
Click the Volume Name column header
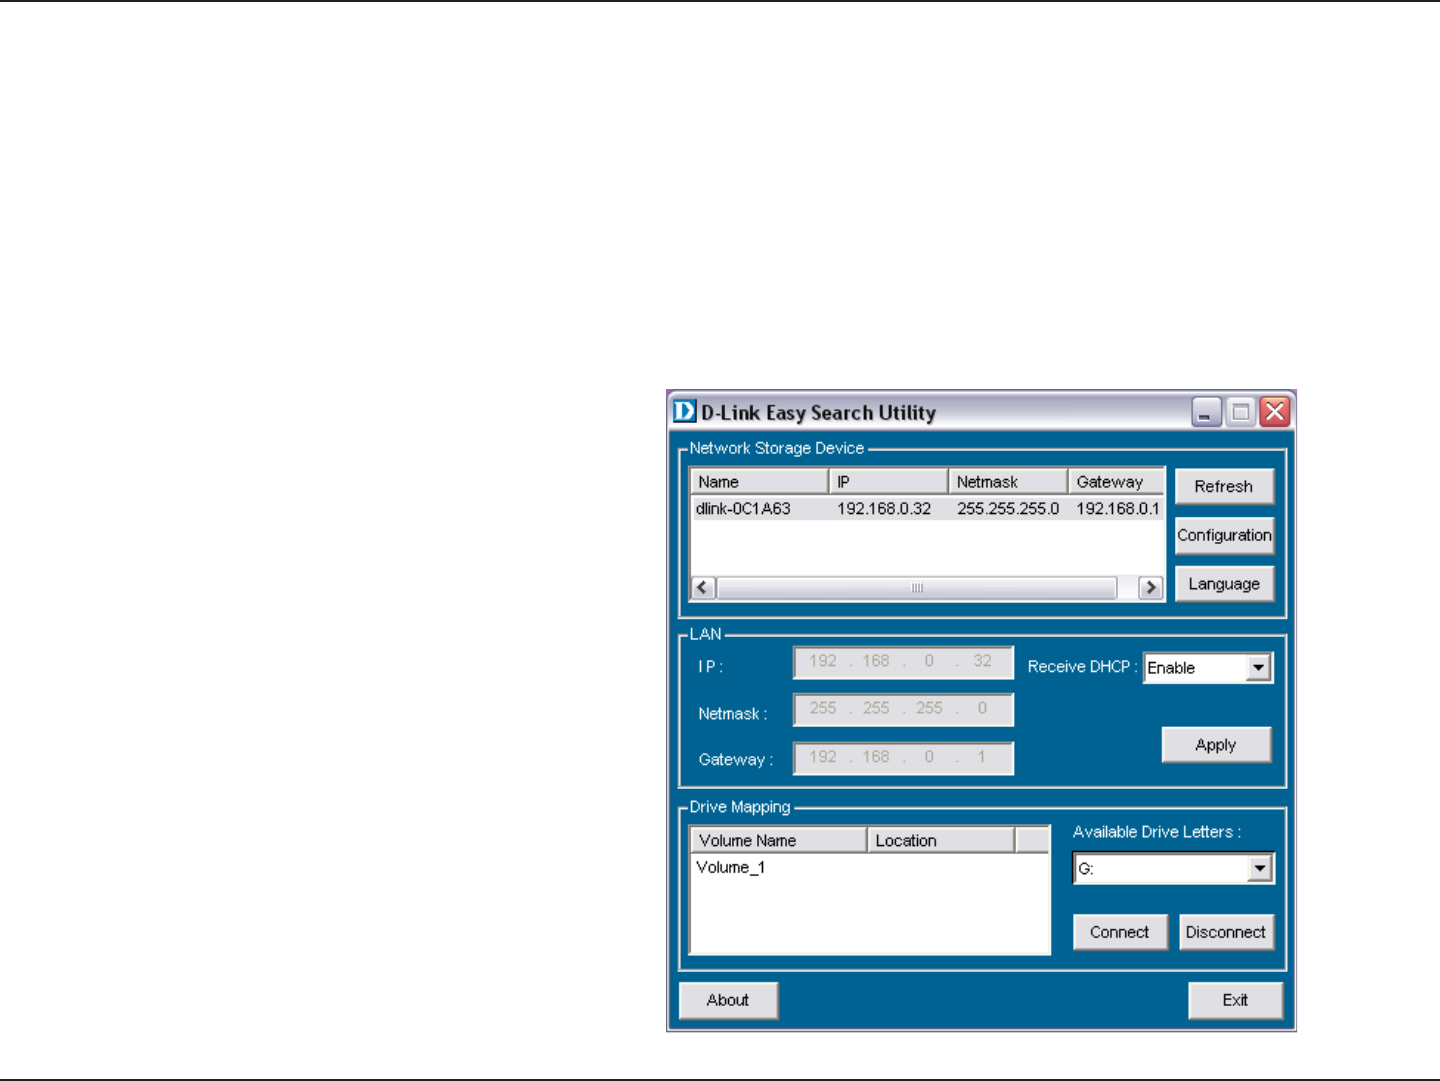779,840
